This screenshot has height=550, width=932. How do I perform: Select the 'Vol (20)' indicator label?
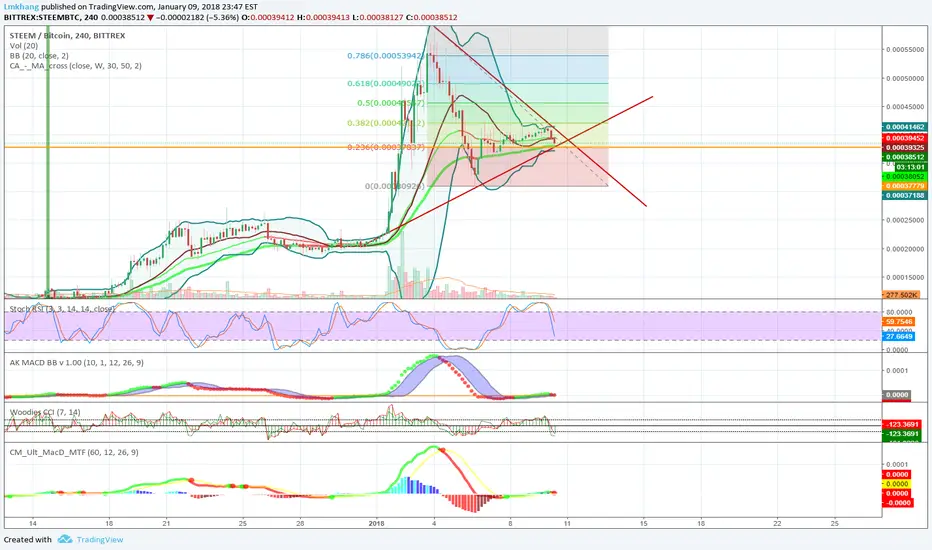24,46
